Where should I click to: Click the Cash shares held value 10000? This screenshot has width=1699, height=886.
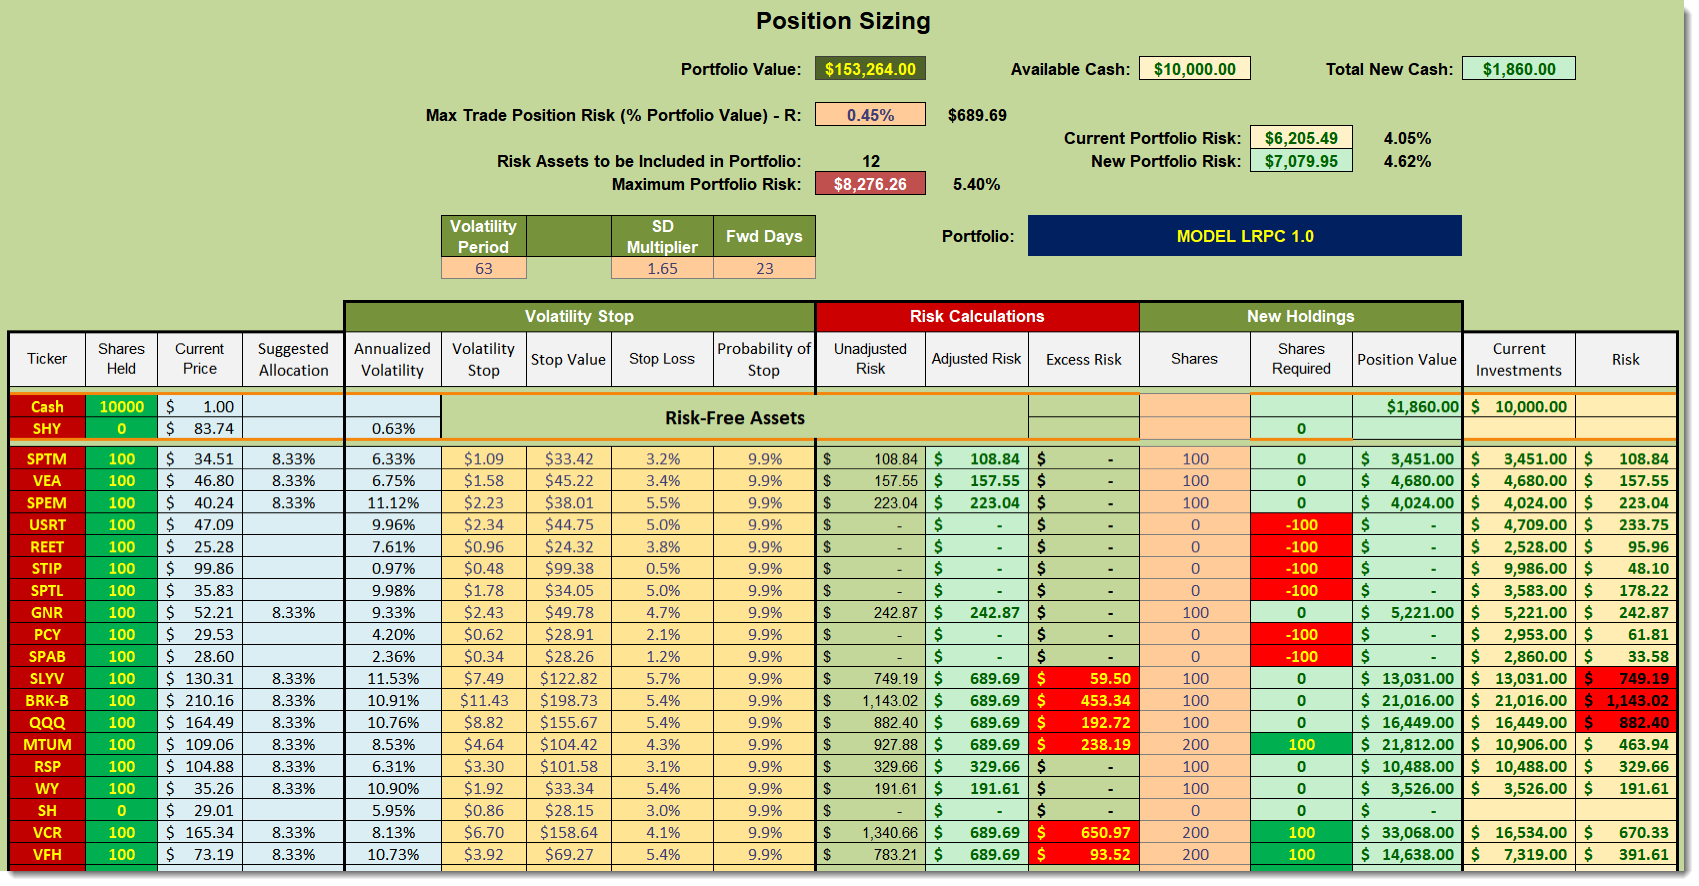point(121,407)
